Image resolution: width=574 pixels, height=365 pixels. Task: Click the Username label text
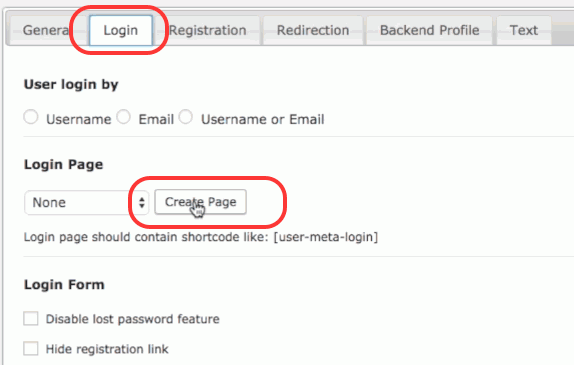78,119
